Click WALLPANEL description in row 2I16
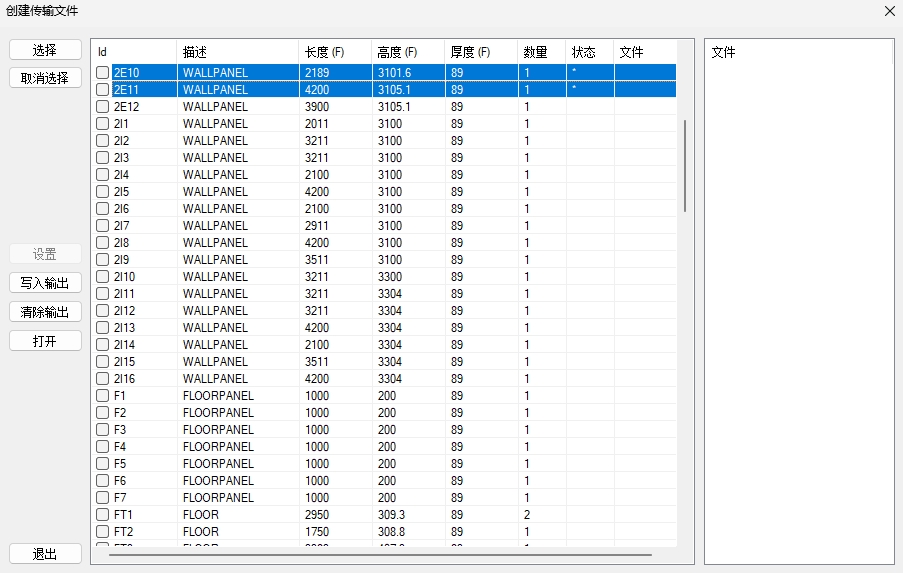 215,378
